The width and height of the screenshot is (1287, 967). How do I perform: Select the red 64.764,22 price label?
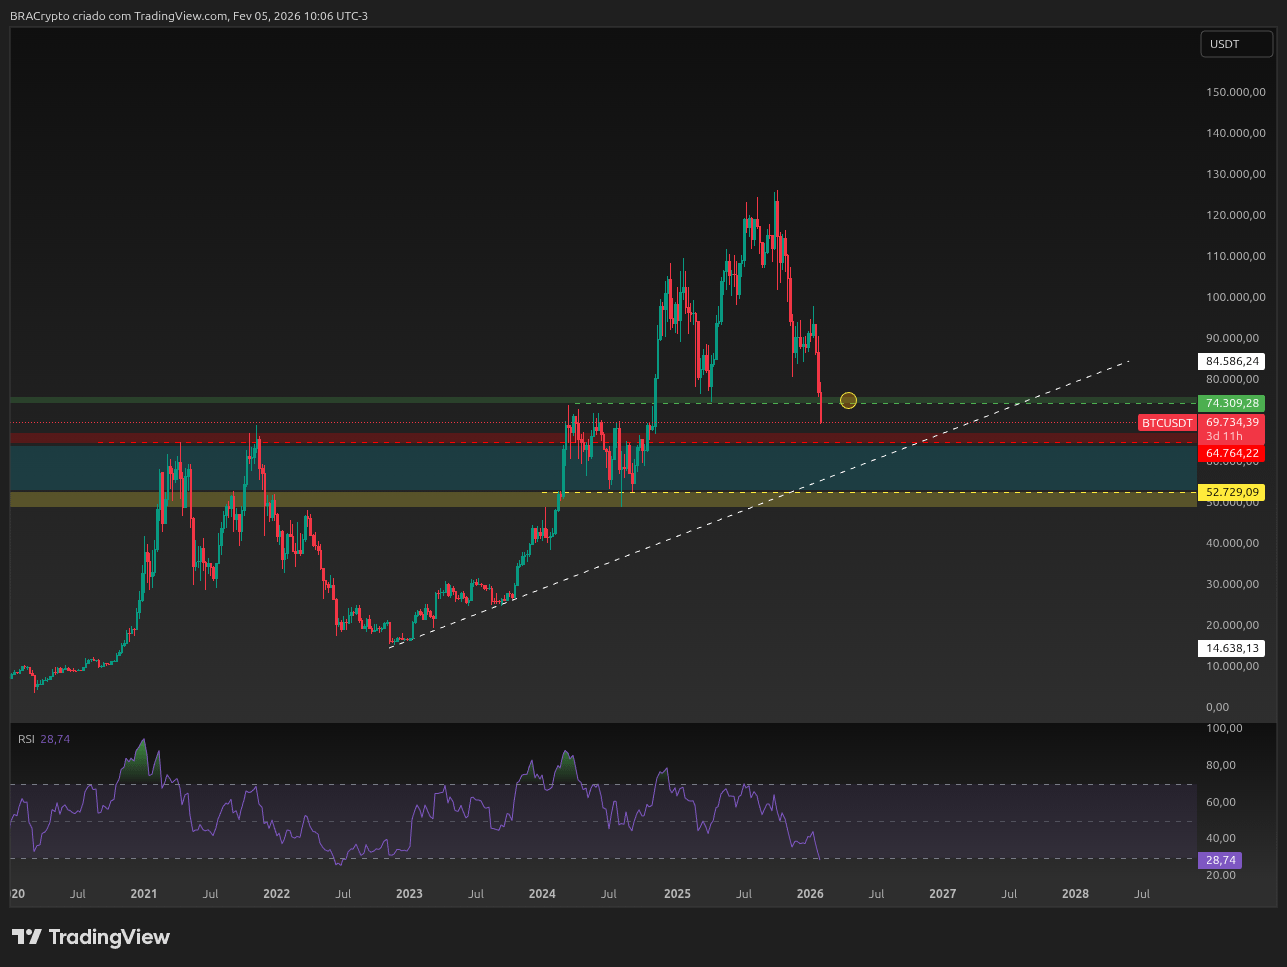coord(1232,454)
